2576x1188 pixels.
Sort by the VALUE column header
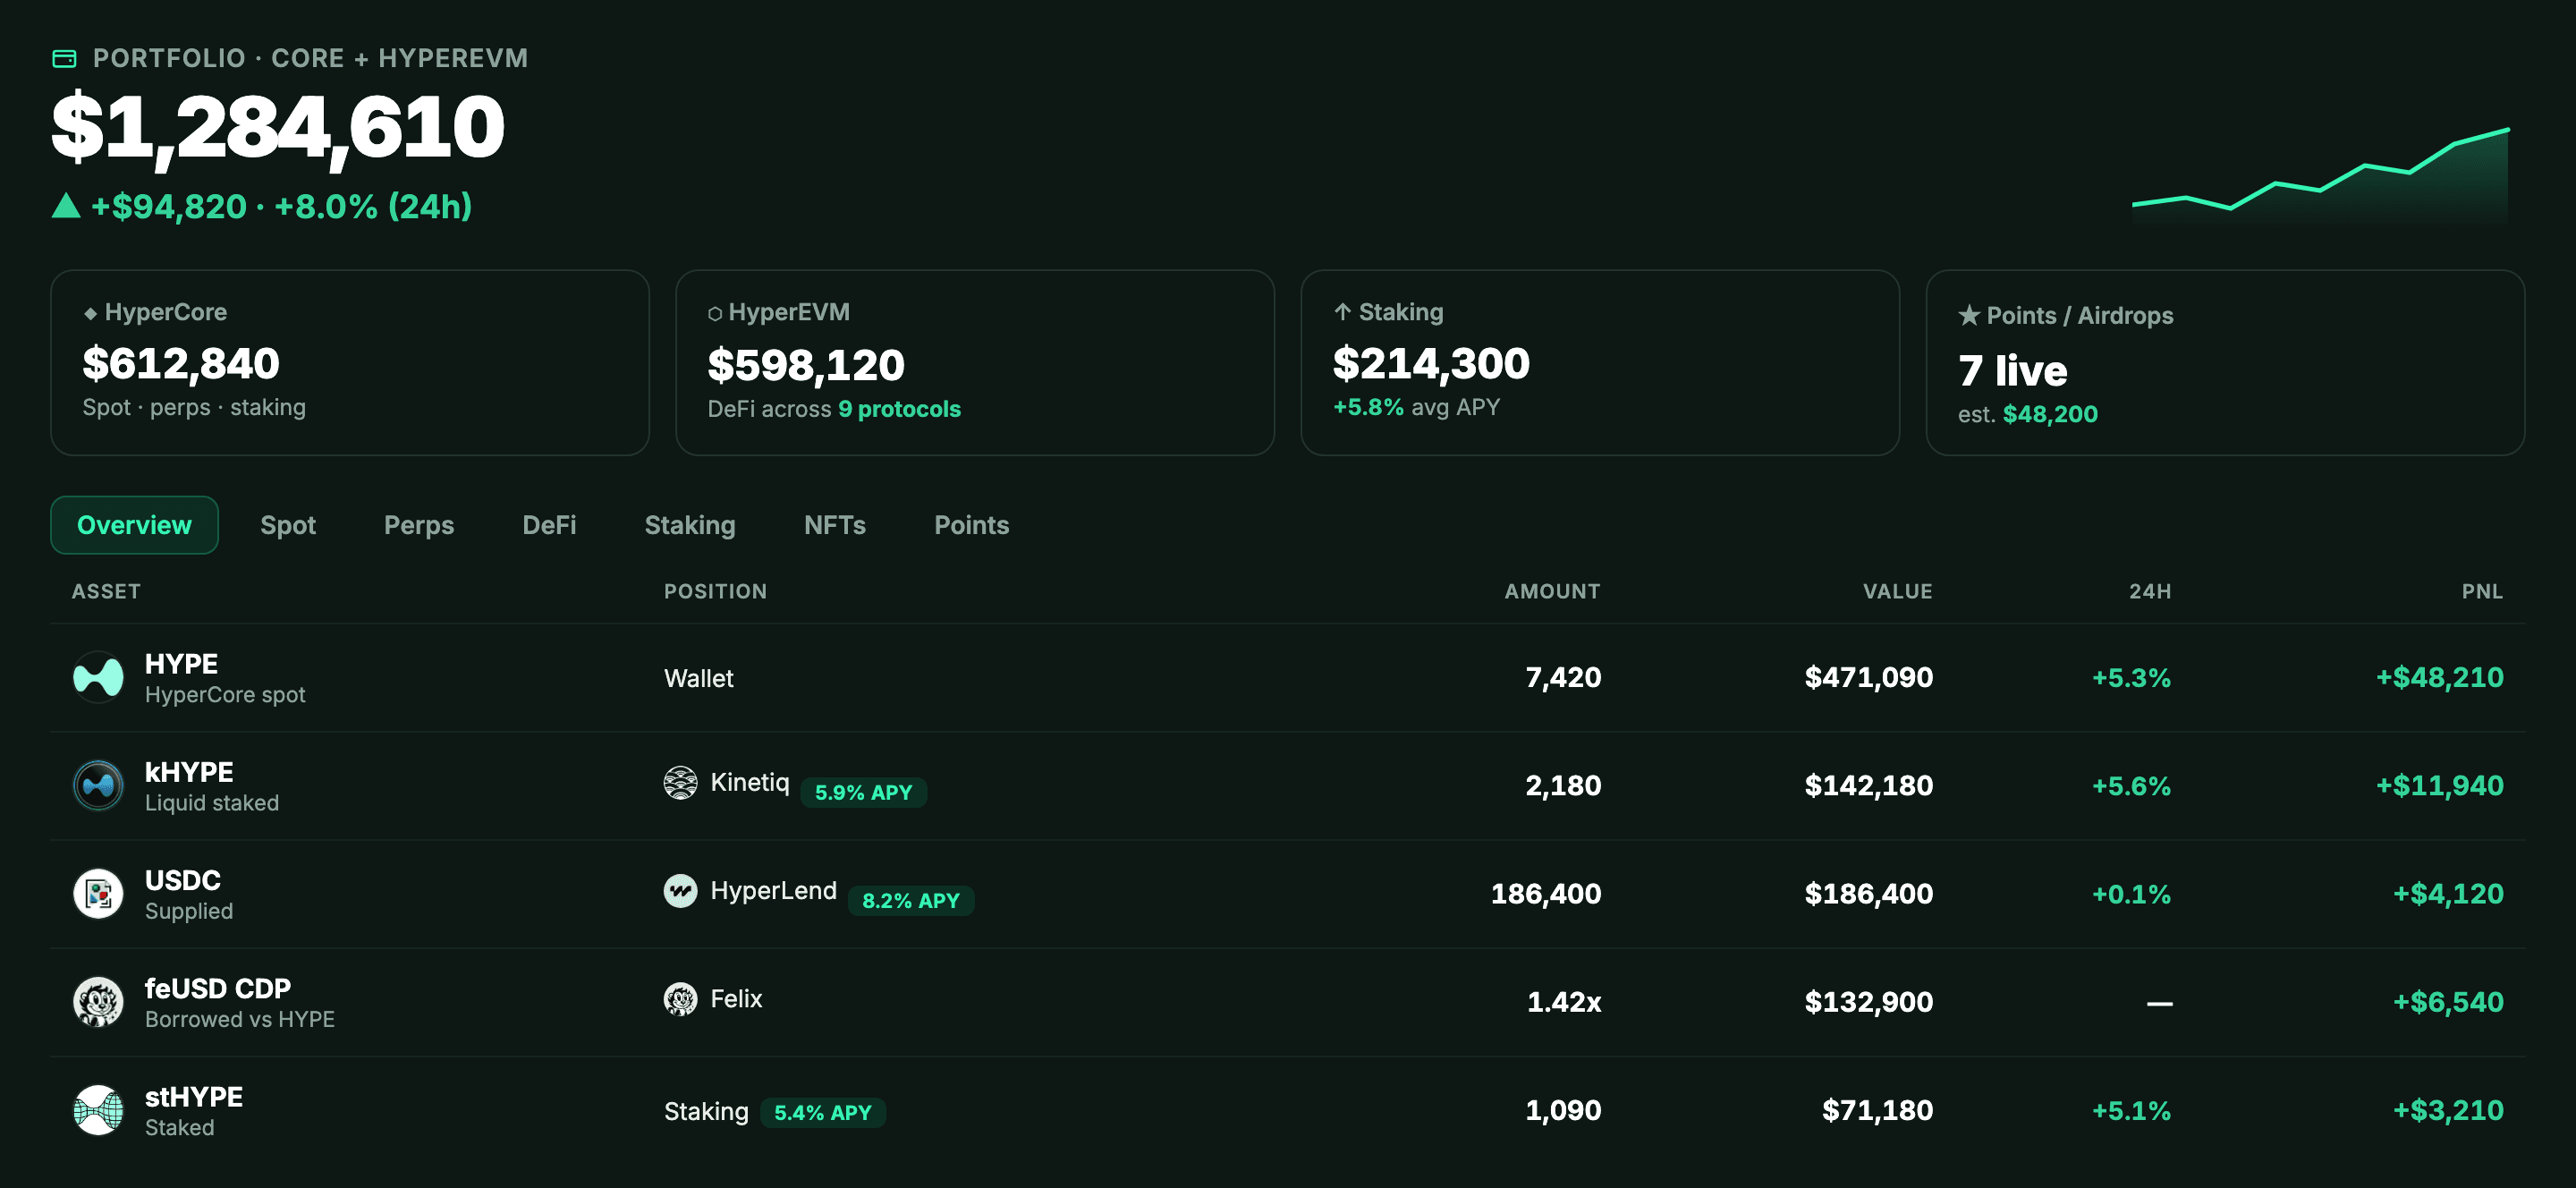pyautogui.click(x=1897, y=591)
